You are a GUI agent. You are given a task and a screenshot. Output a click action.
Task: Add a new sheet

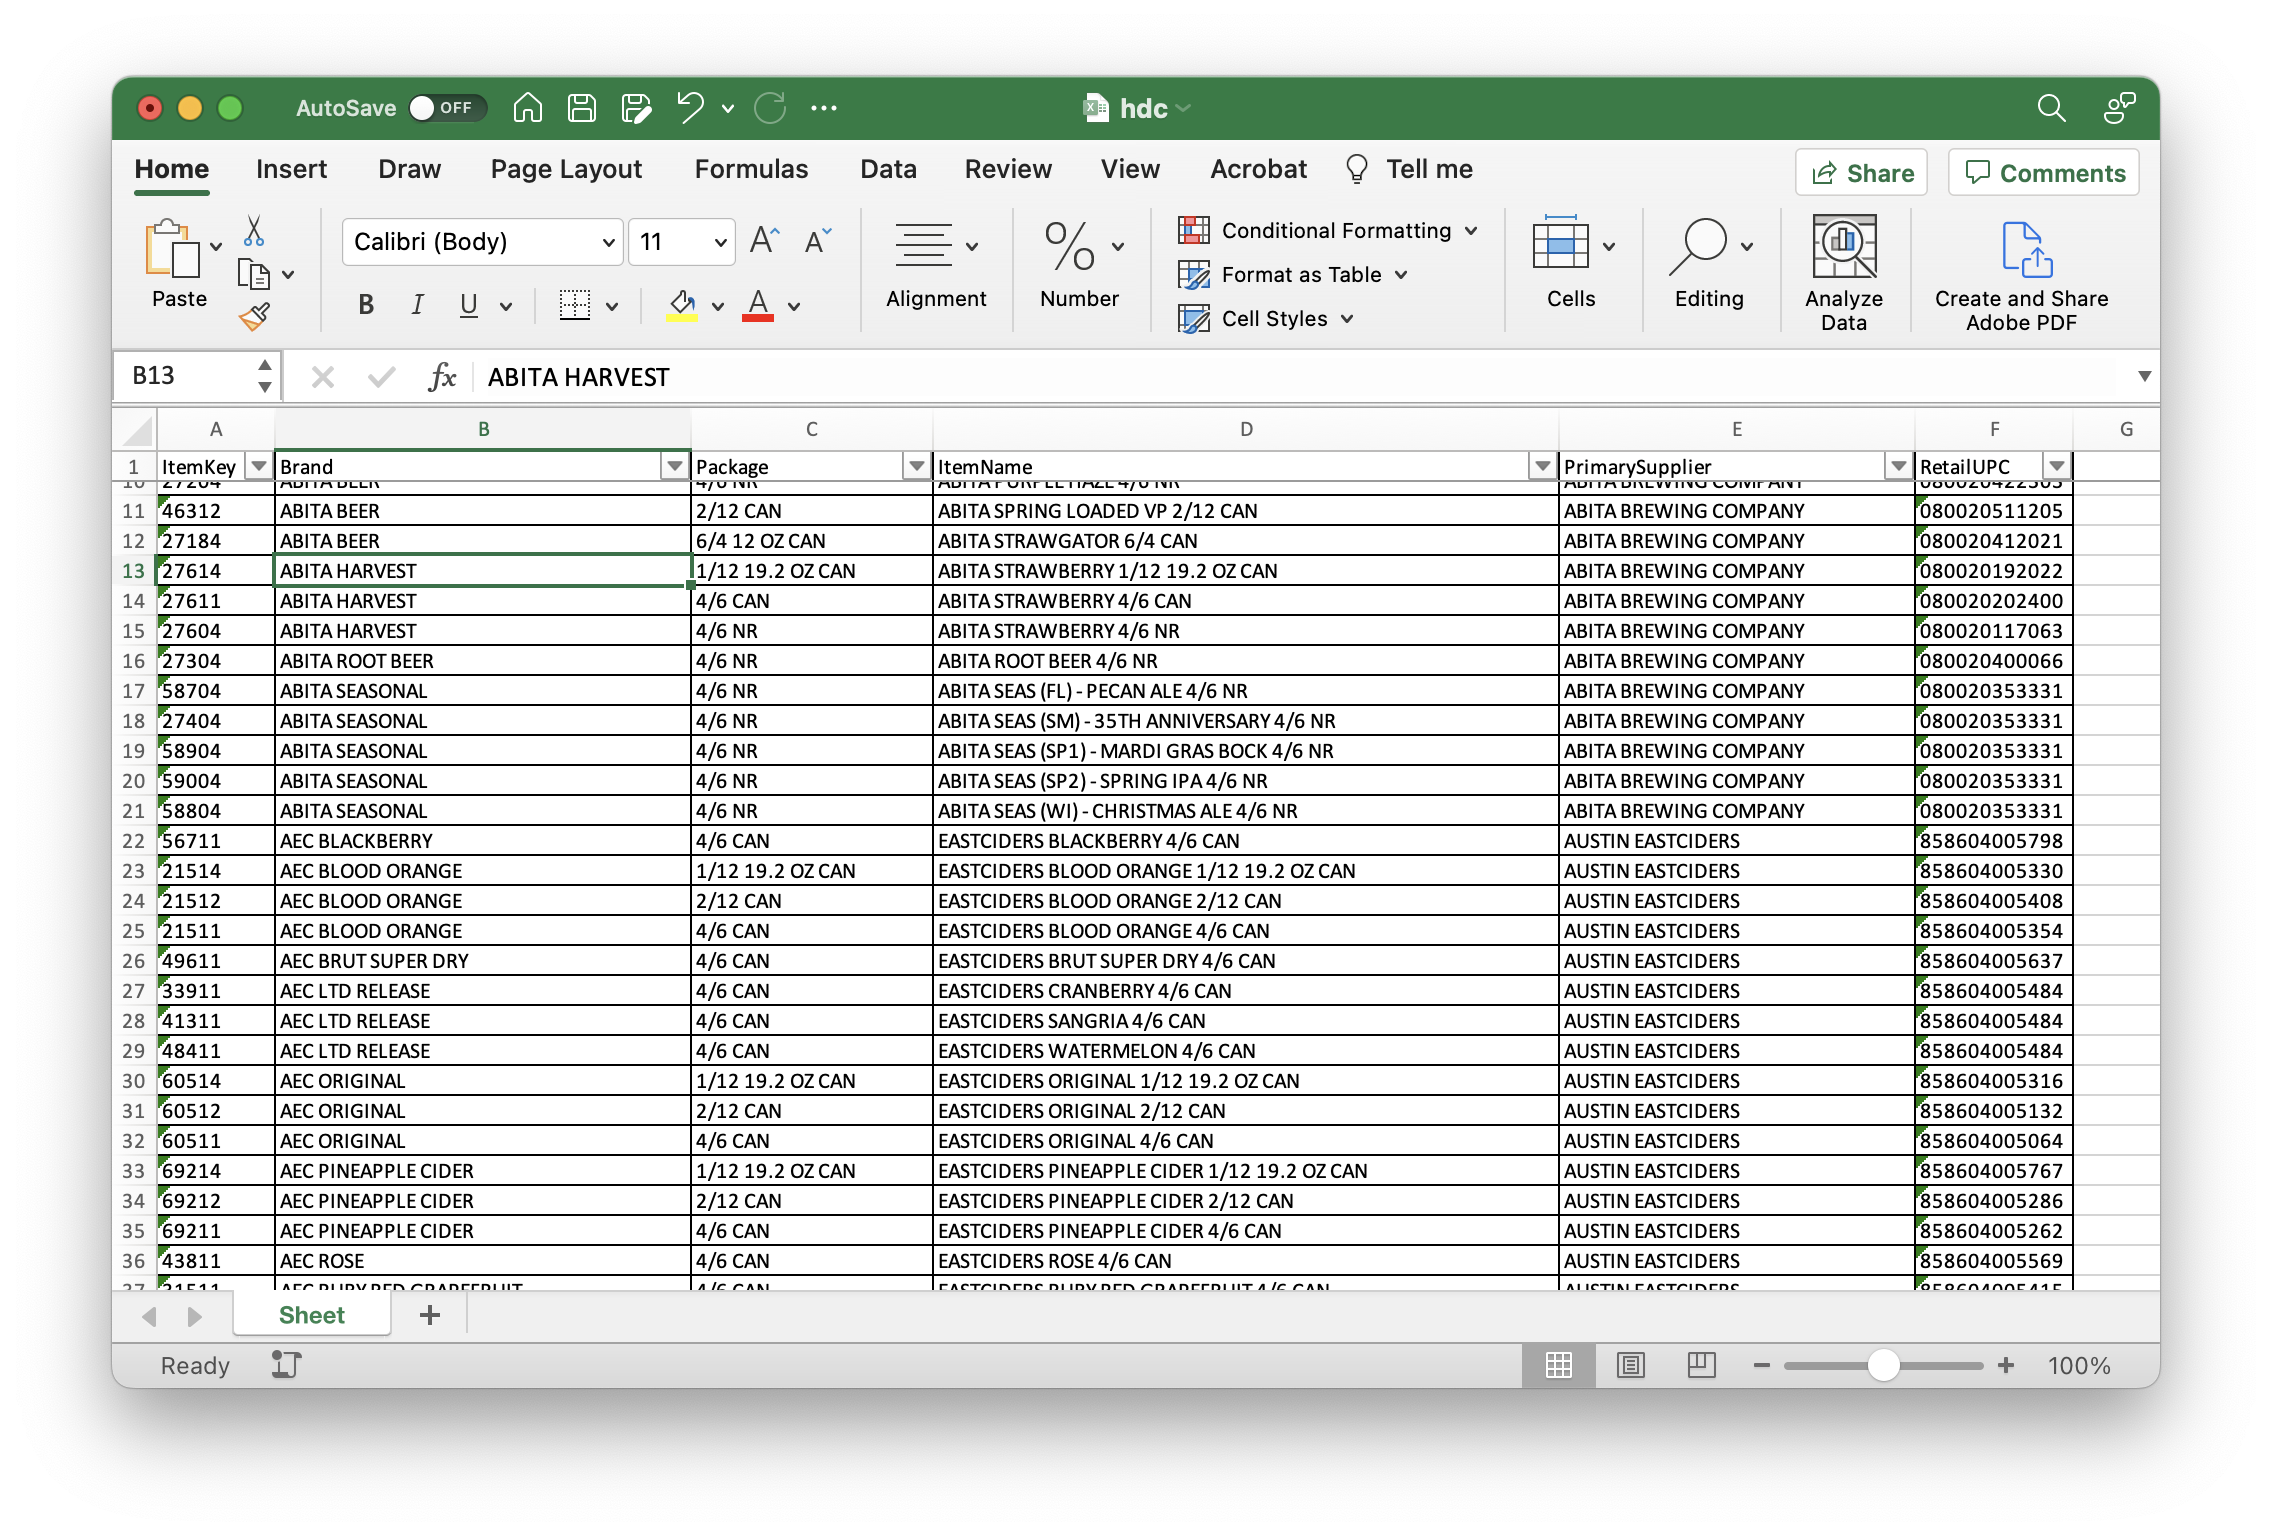pyautogui.click(x=430, y=1315)
